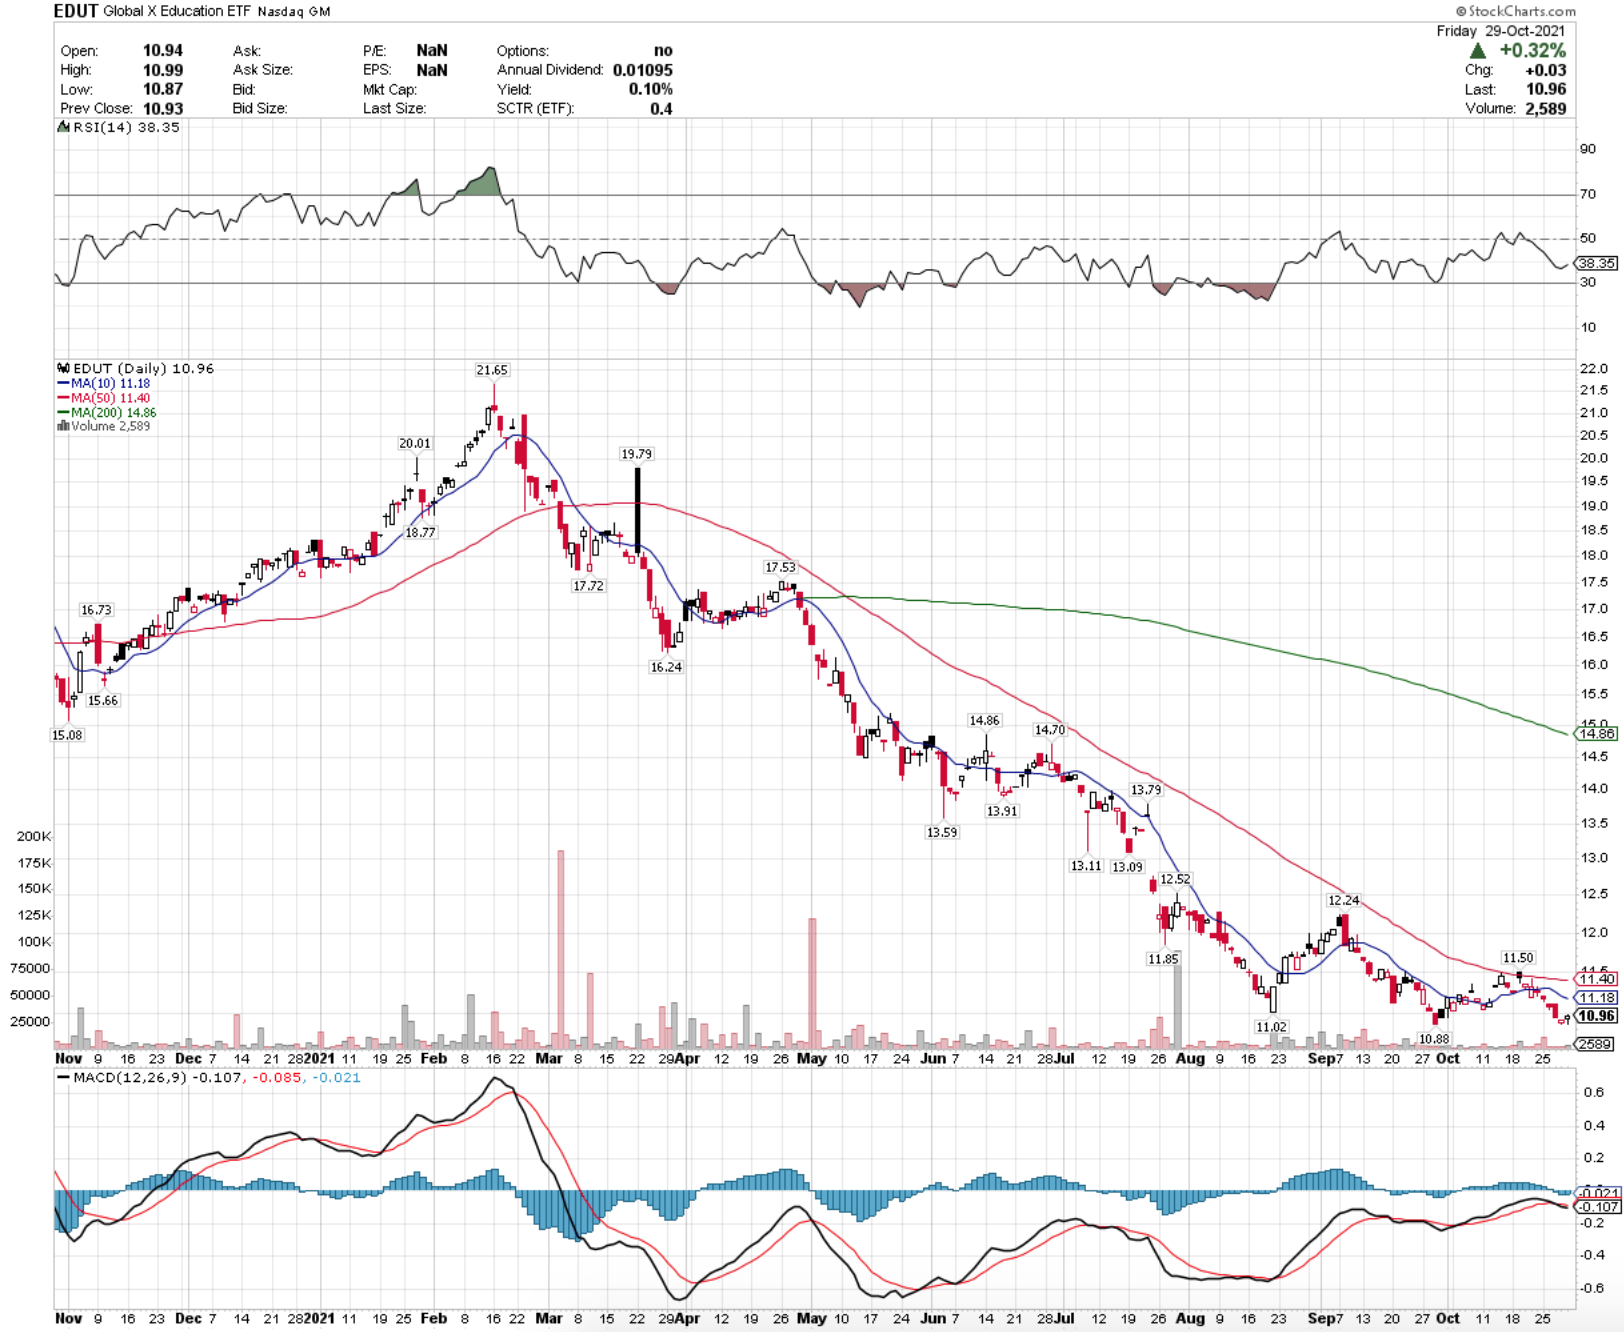Click the green up-arrow change icon
The image size is (1624, 1332).
click(x=1478, y=50)
